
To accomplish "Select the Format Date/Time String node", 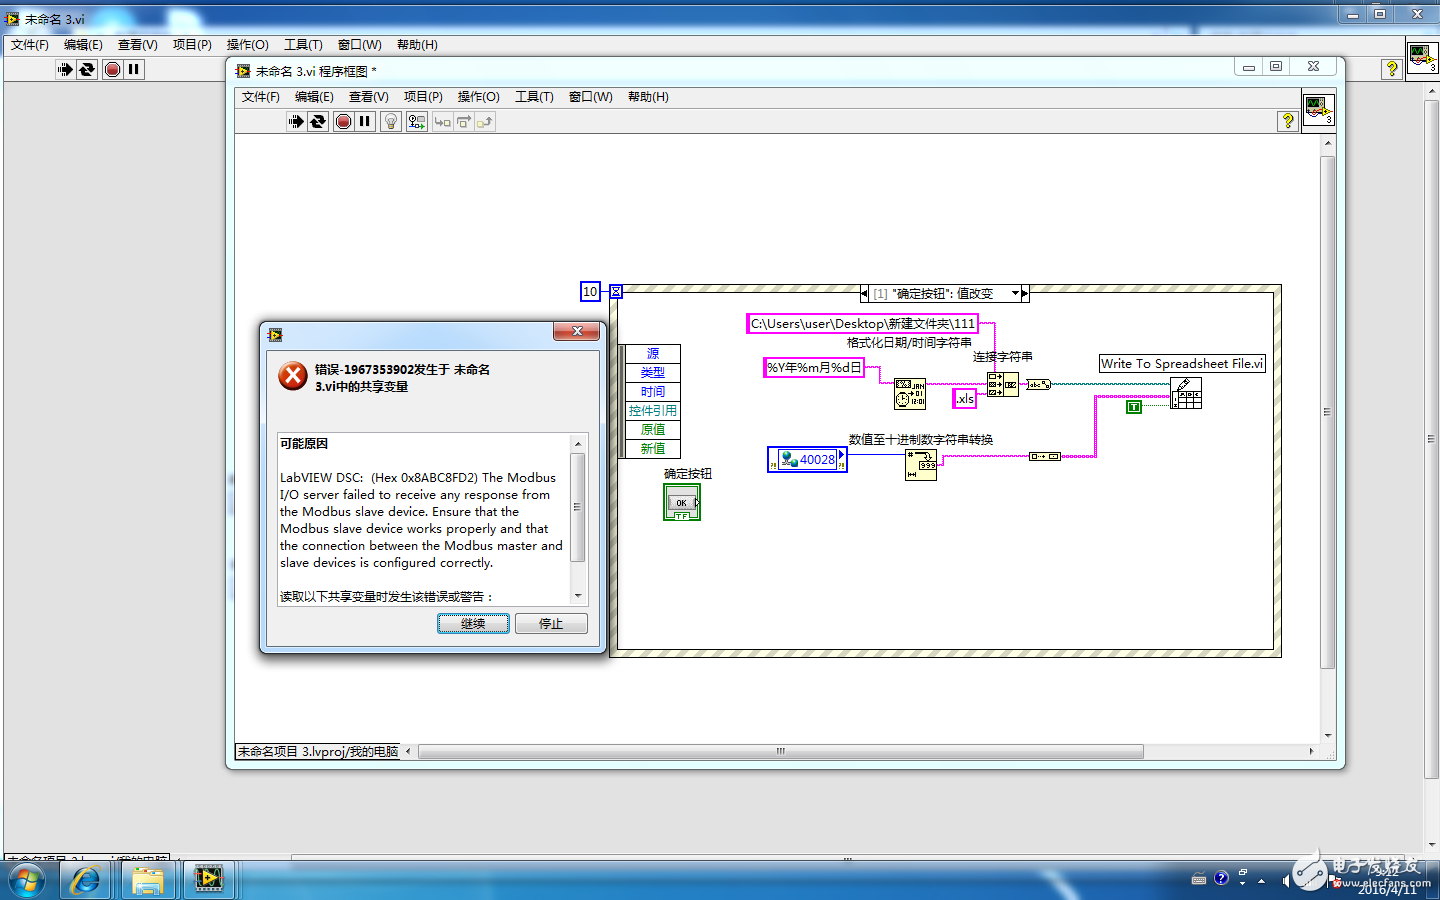I will [x=910, y=394].
